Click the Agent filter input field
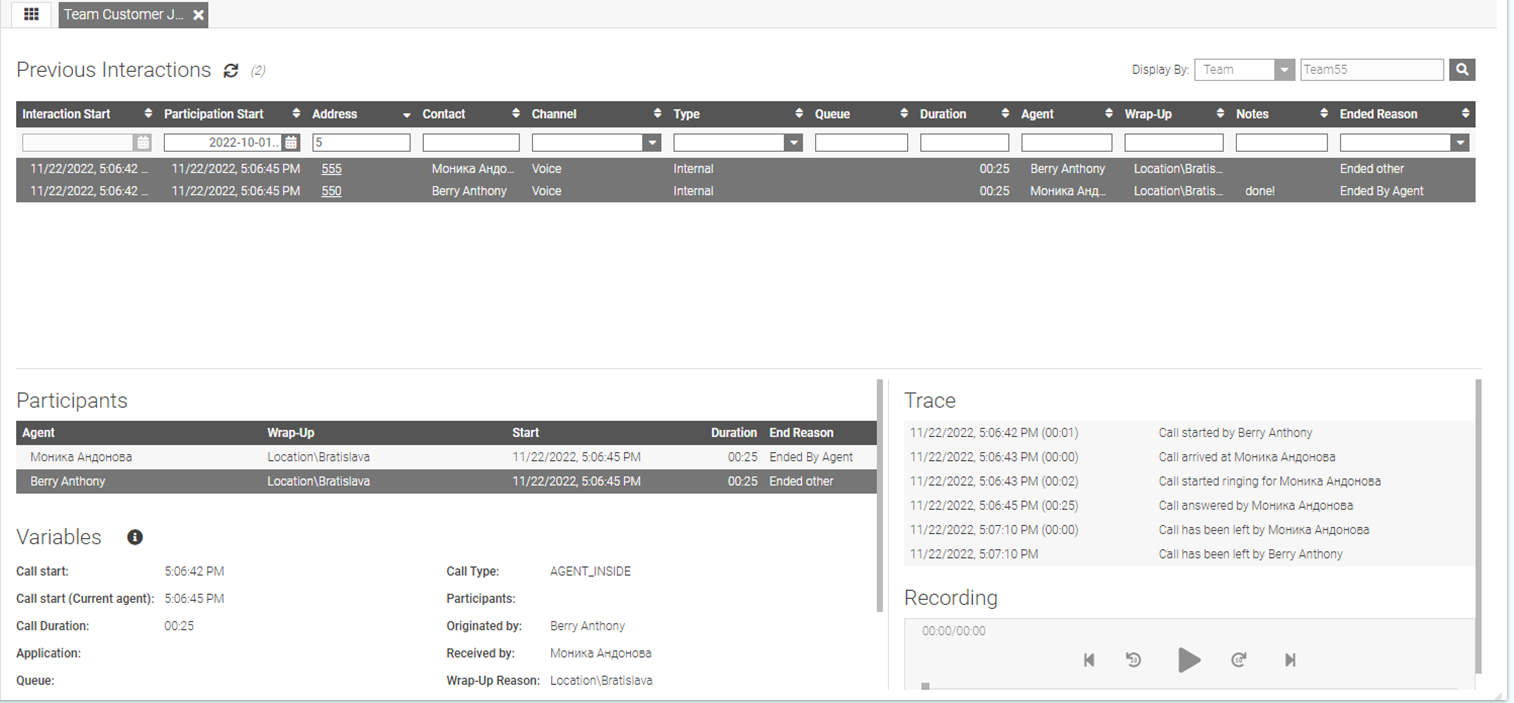 point(1066,143)
